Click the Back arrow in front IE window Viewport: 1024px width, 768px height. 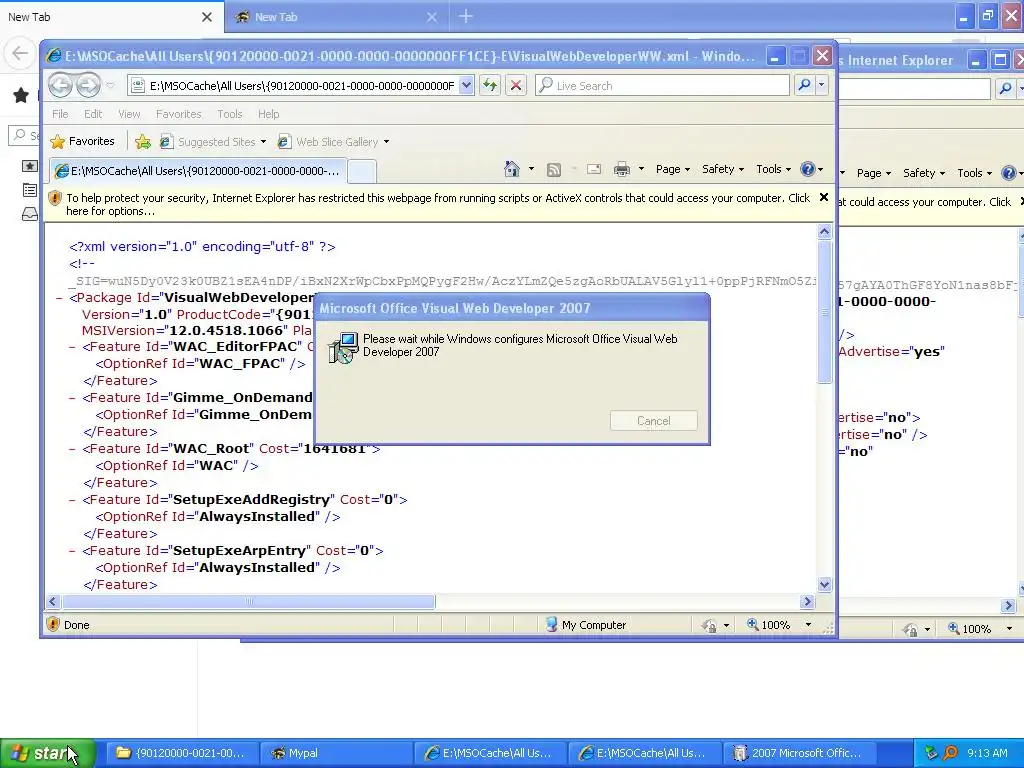(x=60, y=85)
